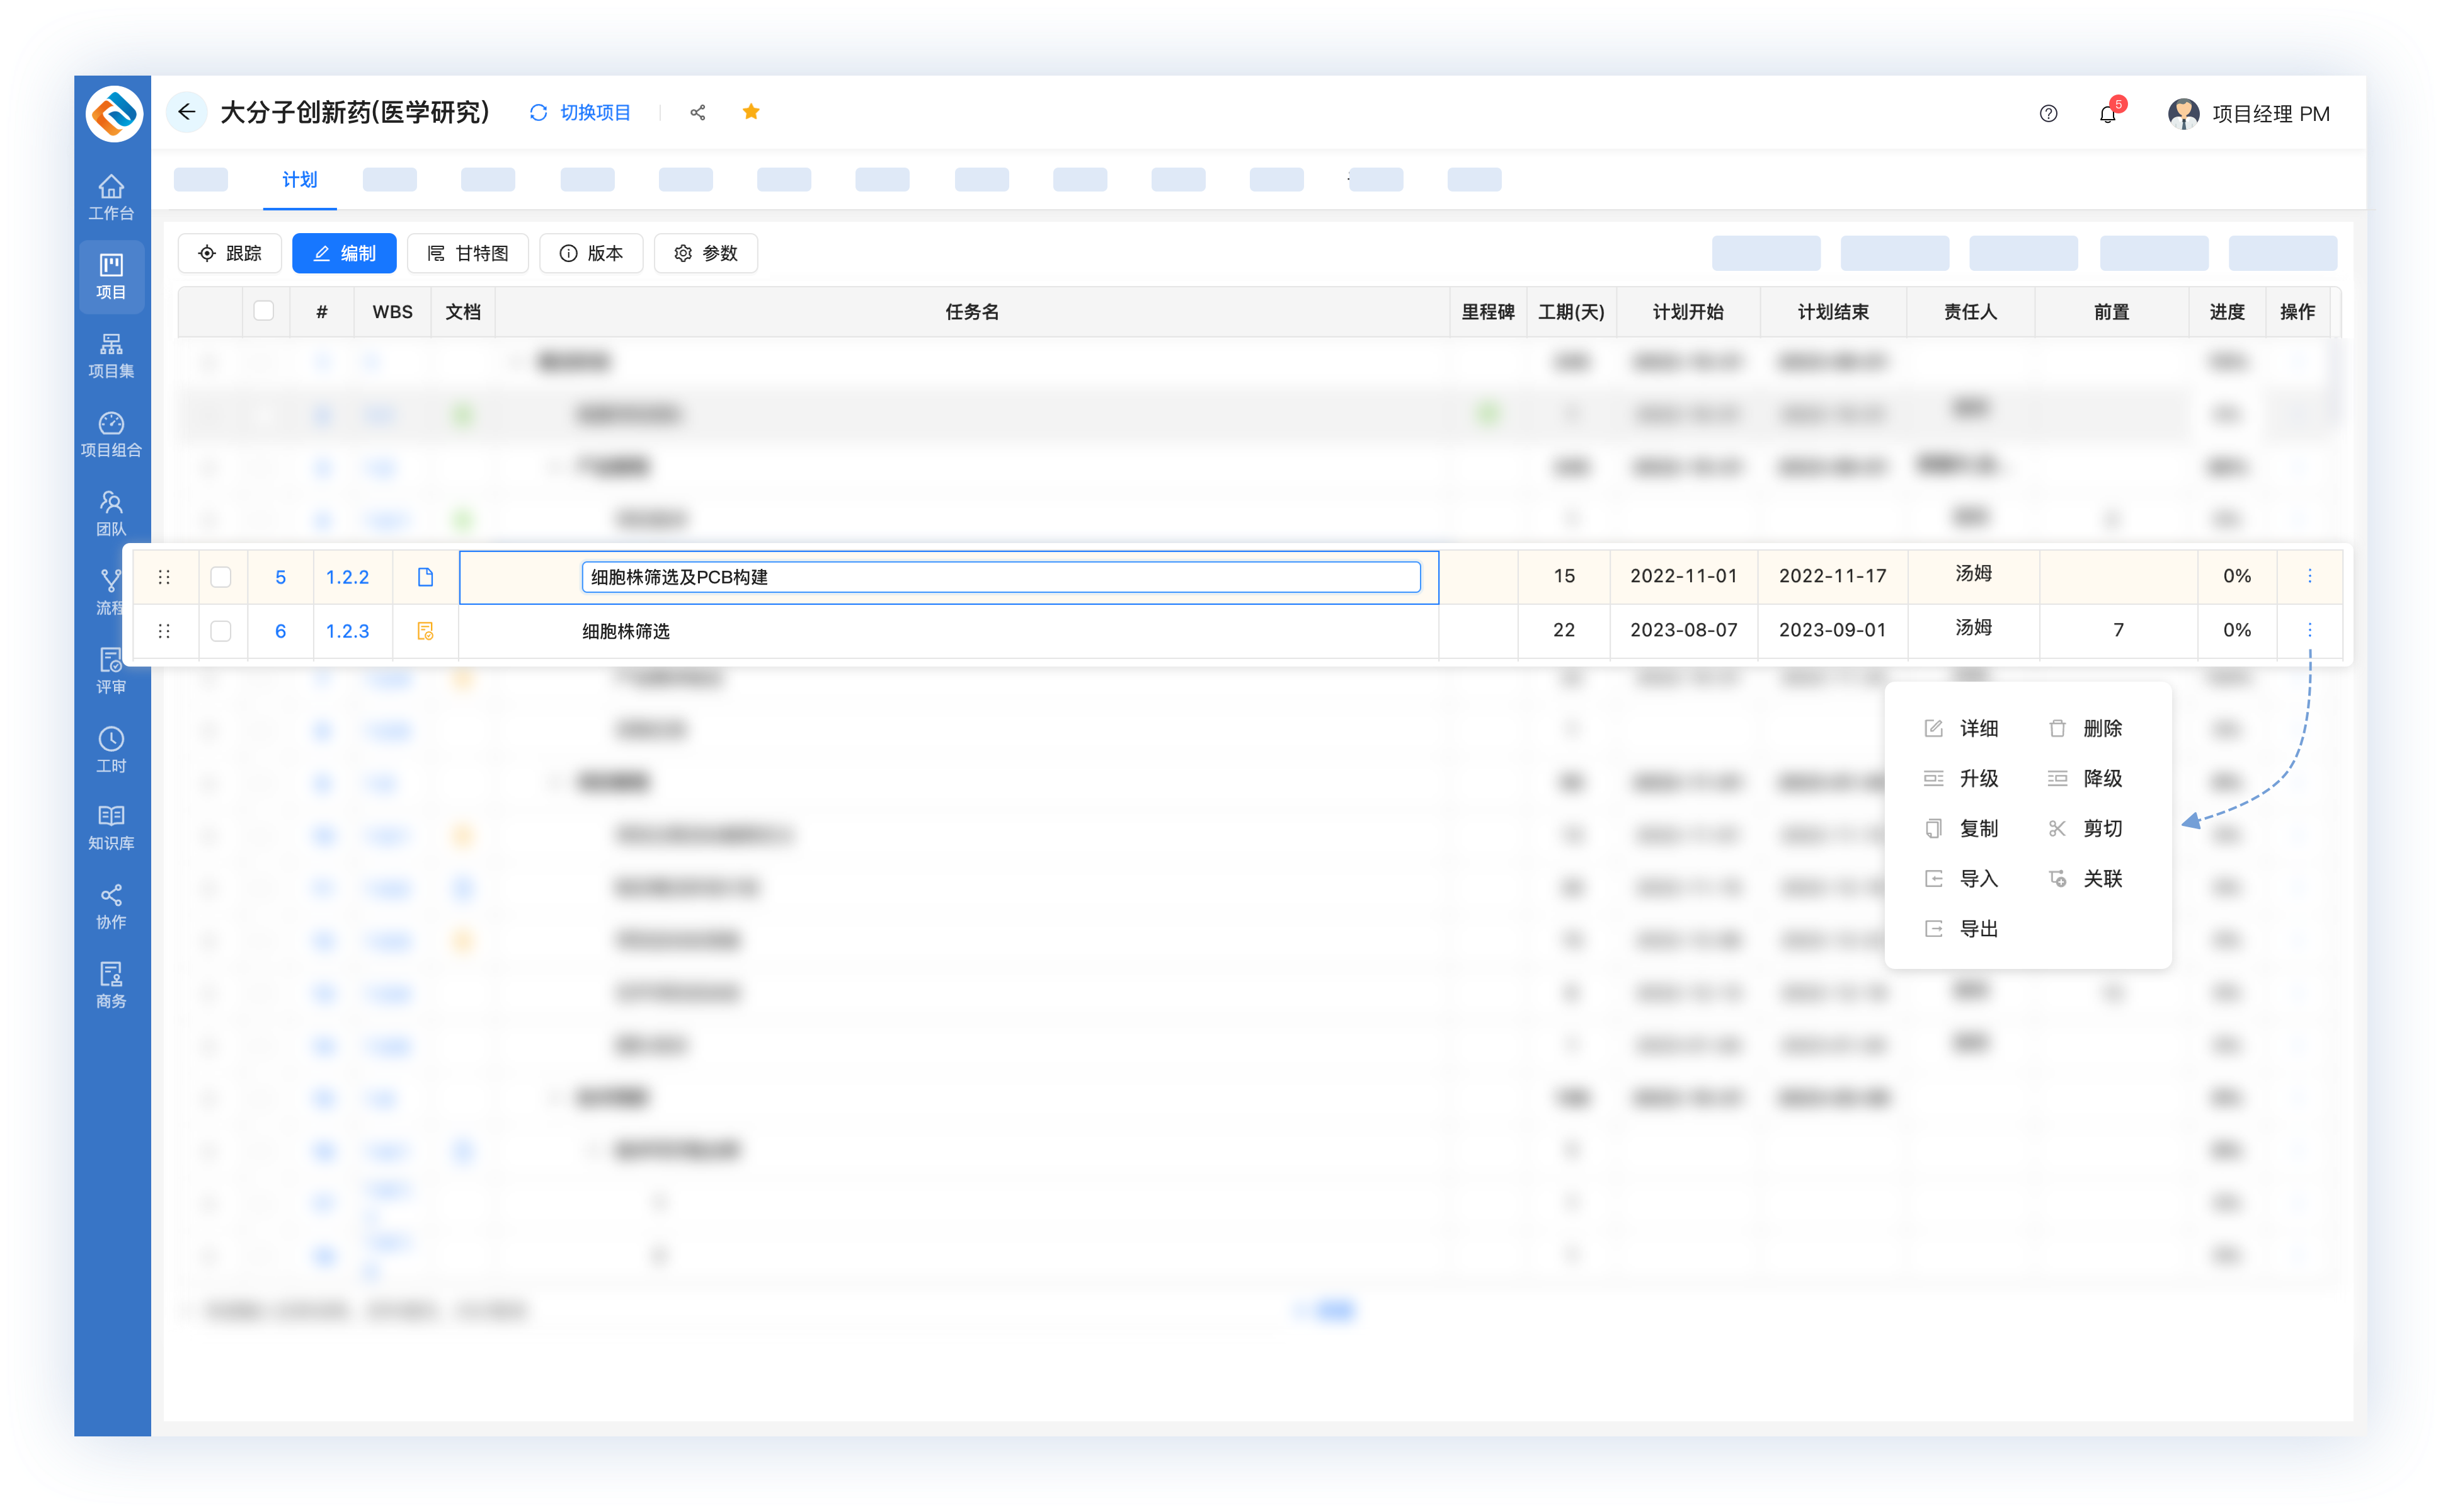Click the 甘特图 button

(x=468, y=254)
